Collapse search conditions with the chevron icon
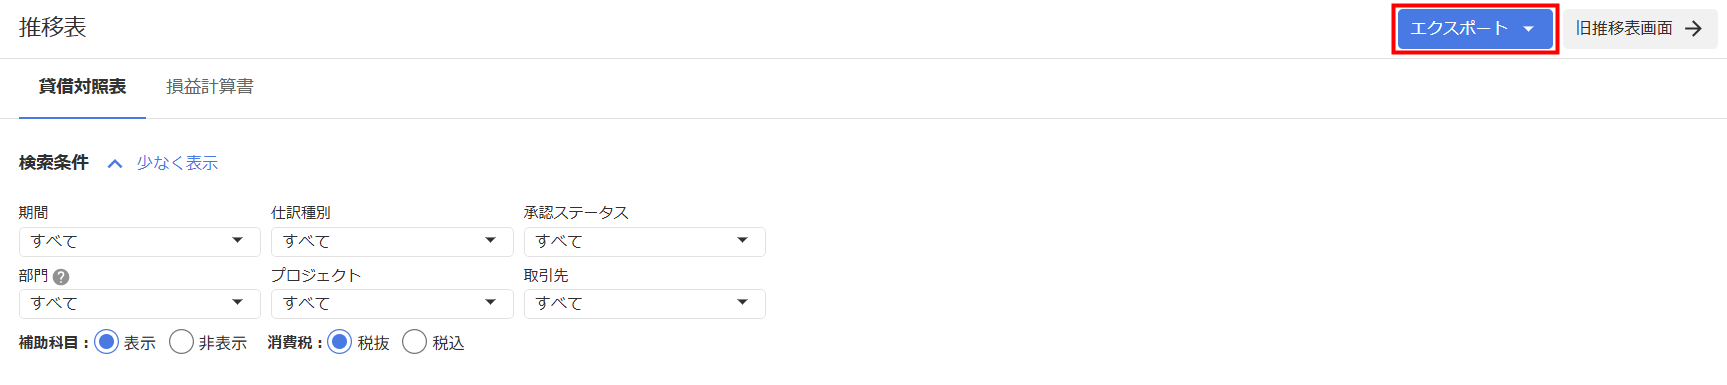 click(x=115, y=164)
